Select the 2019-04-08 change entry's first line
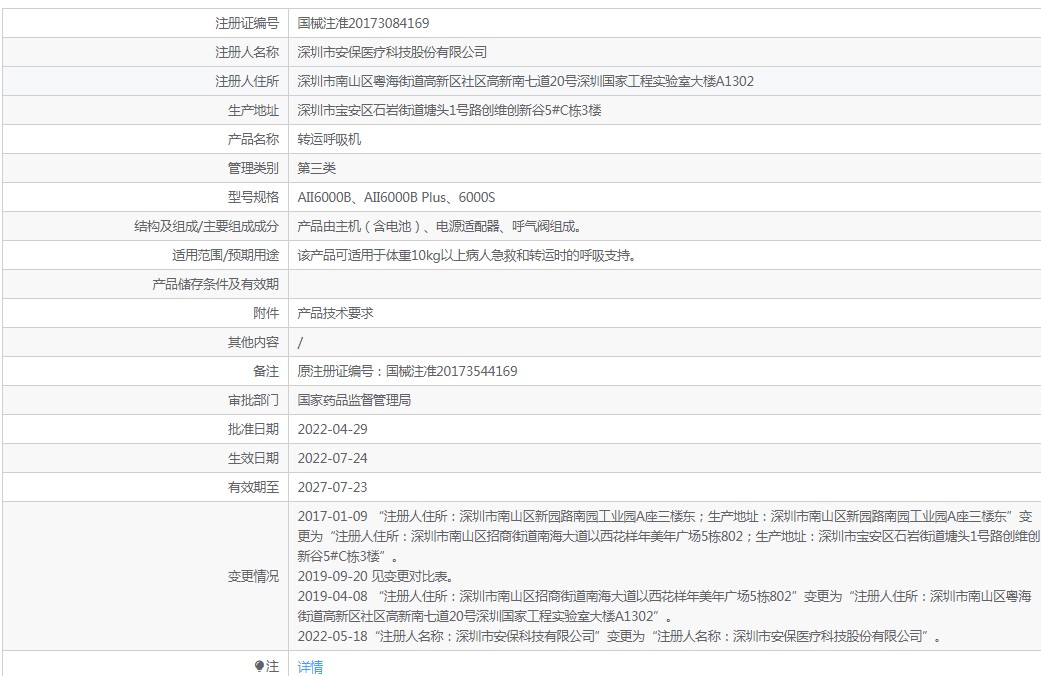The width and height of the screenshot is (1041, 676). 665,596
